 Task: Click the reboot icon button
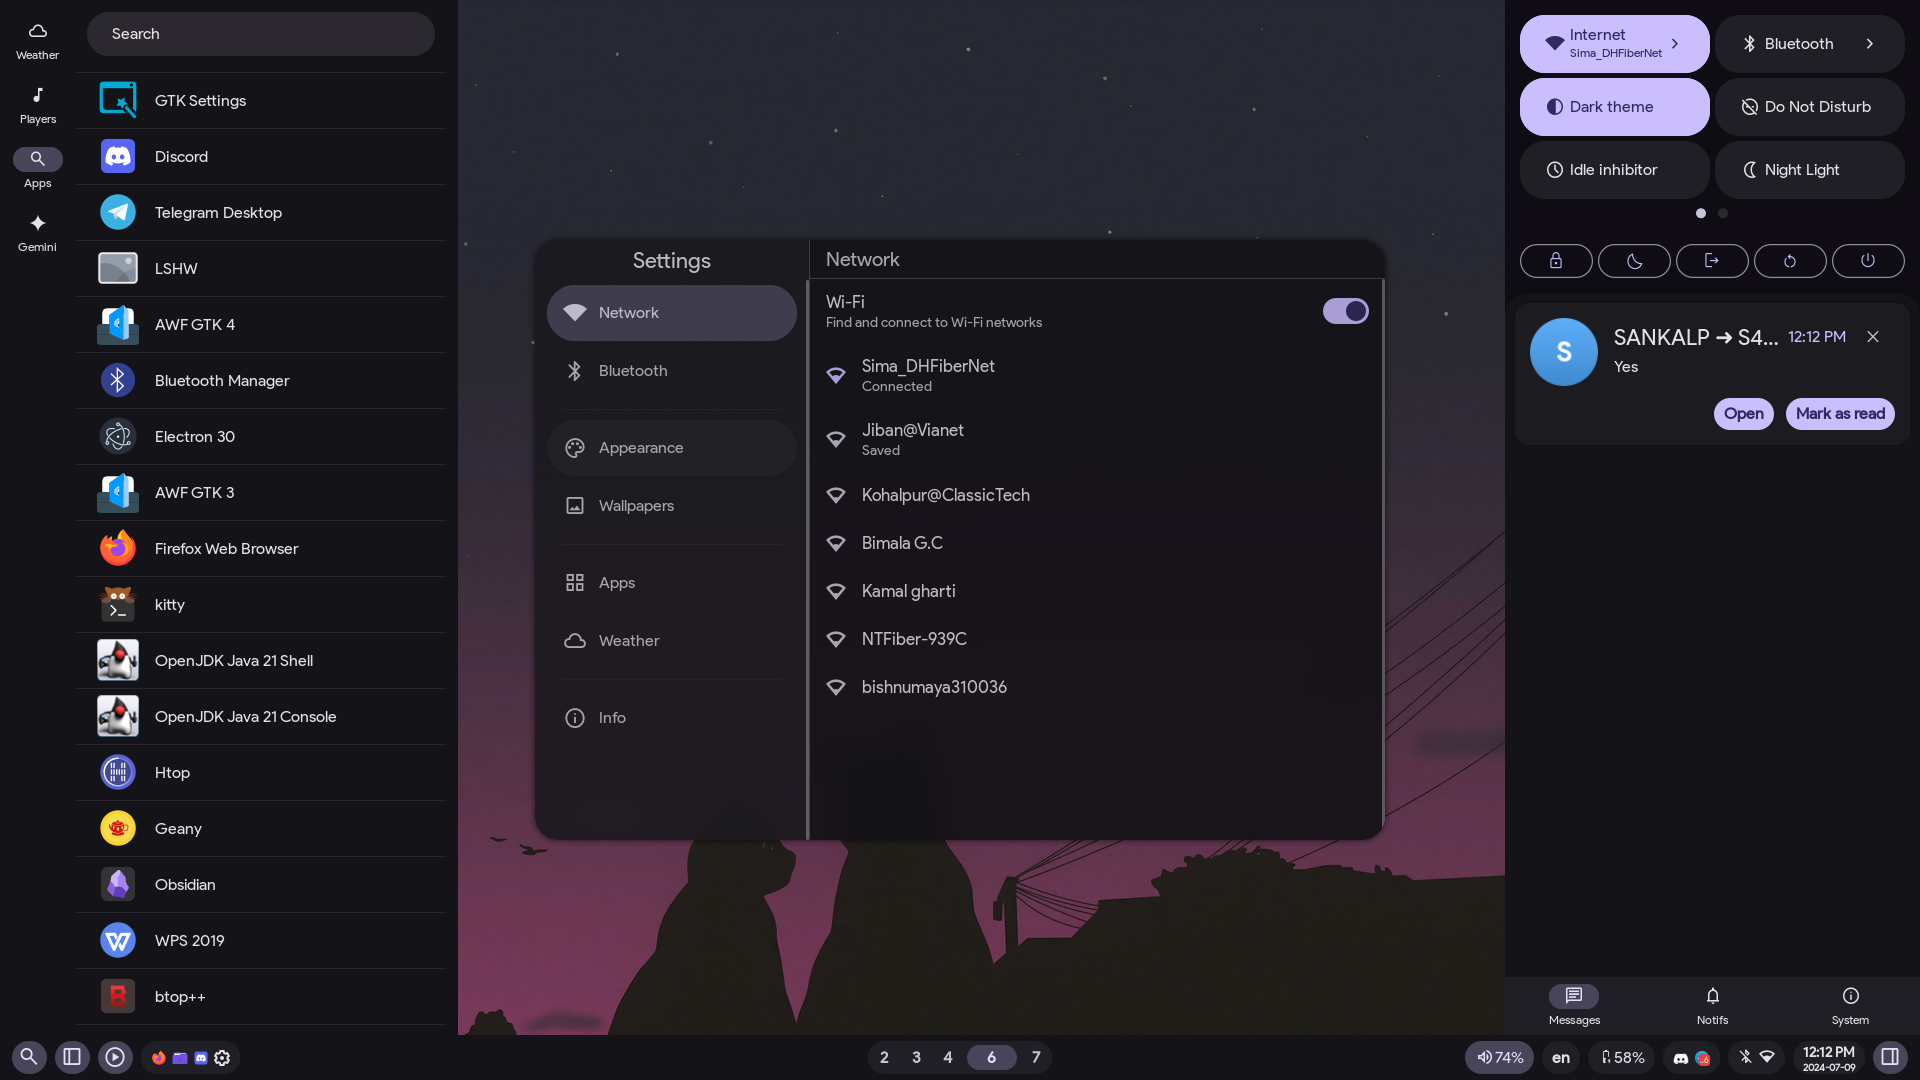click(1789, 261)
